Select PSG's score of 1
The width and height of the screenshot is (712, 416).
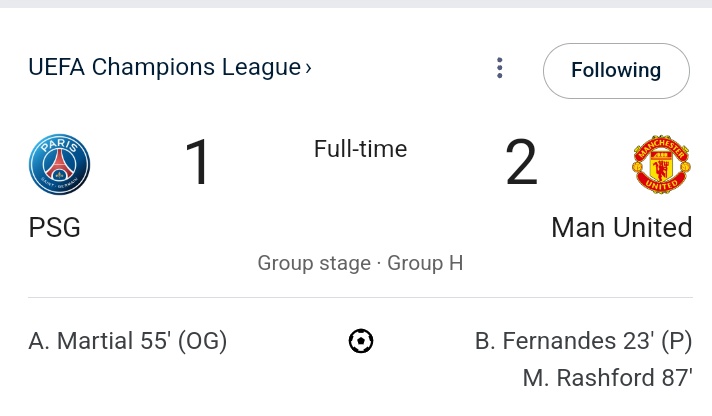coord(198,162)
